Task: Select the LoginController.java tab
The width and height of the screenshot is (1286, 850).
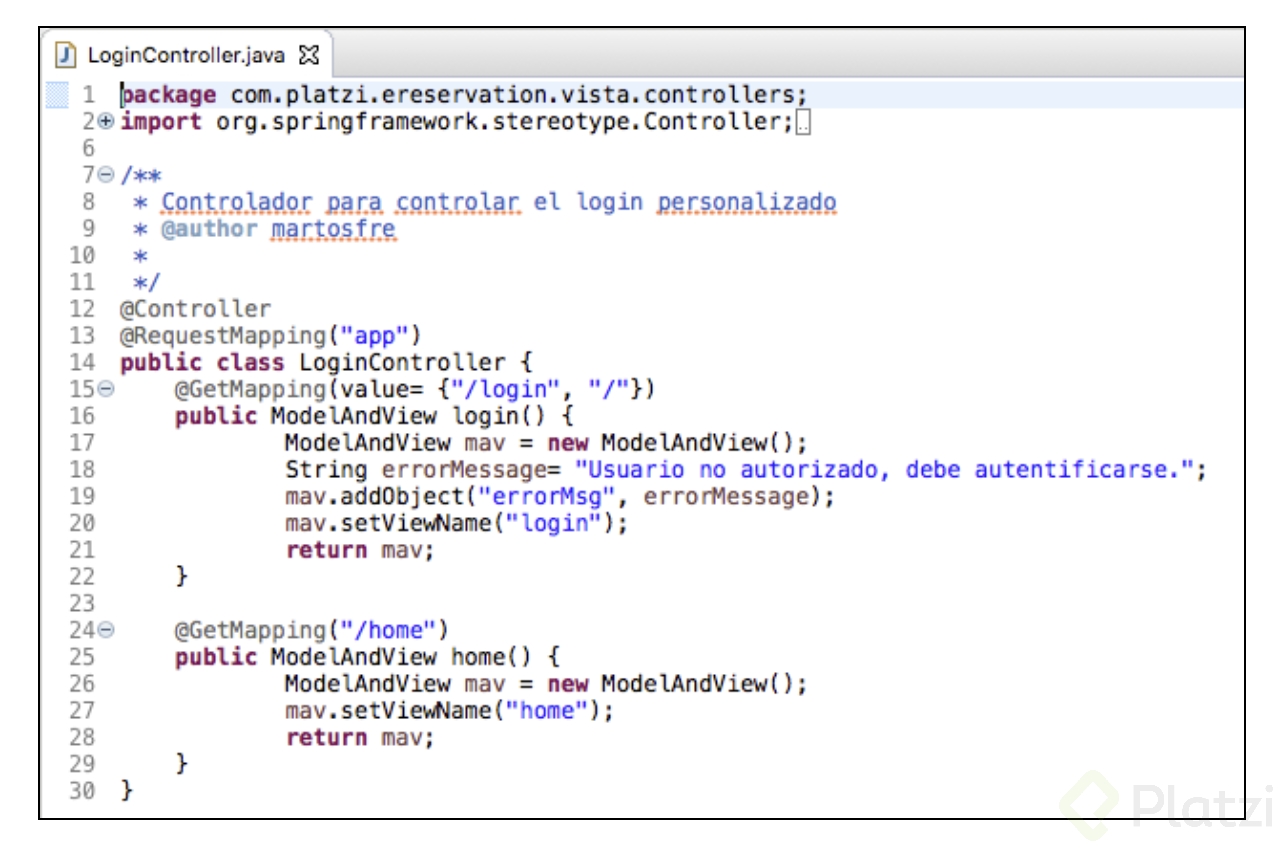Action: [187, 53]
